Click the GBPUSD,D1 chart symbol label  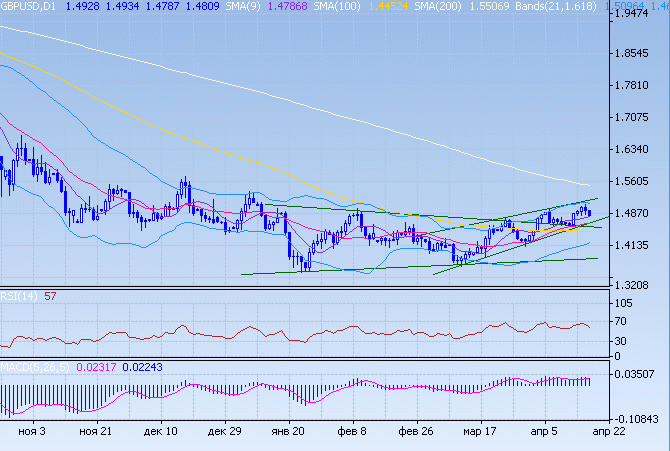(30, 9)
